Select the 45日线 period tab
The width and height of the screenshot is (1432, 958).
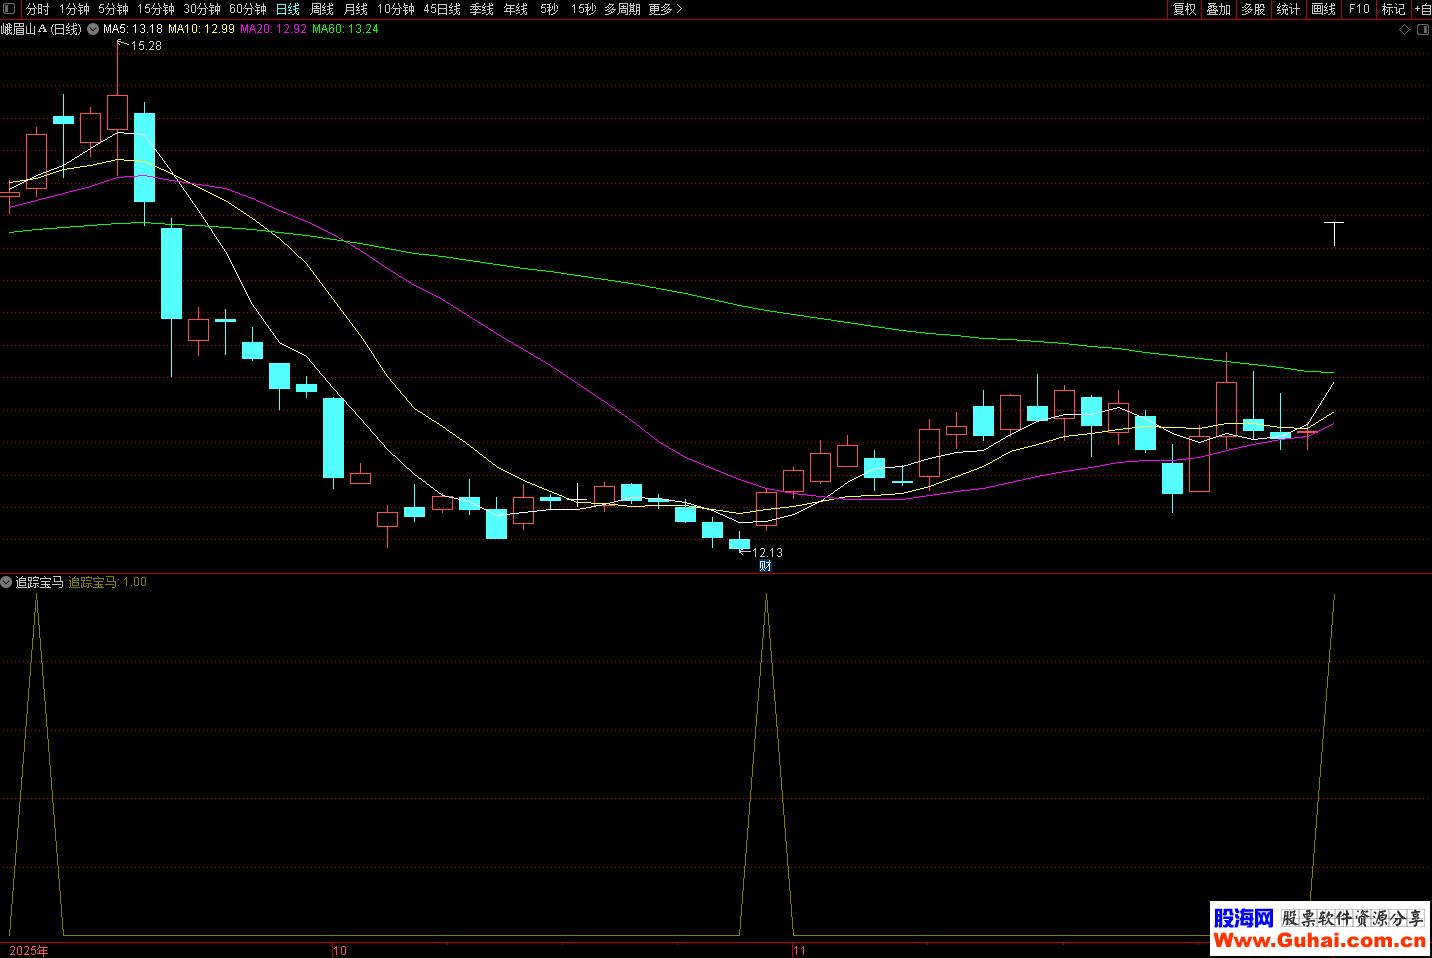point(442,9)
